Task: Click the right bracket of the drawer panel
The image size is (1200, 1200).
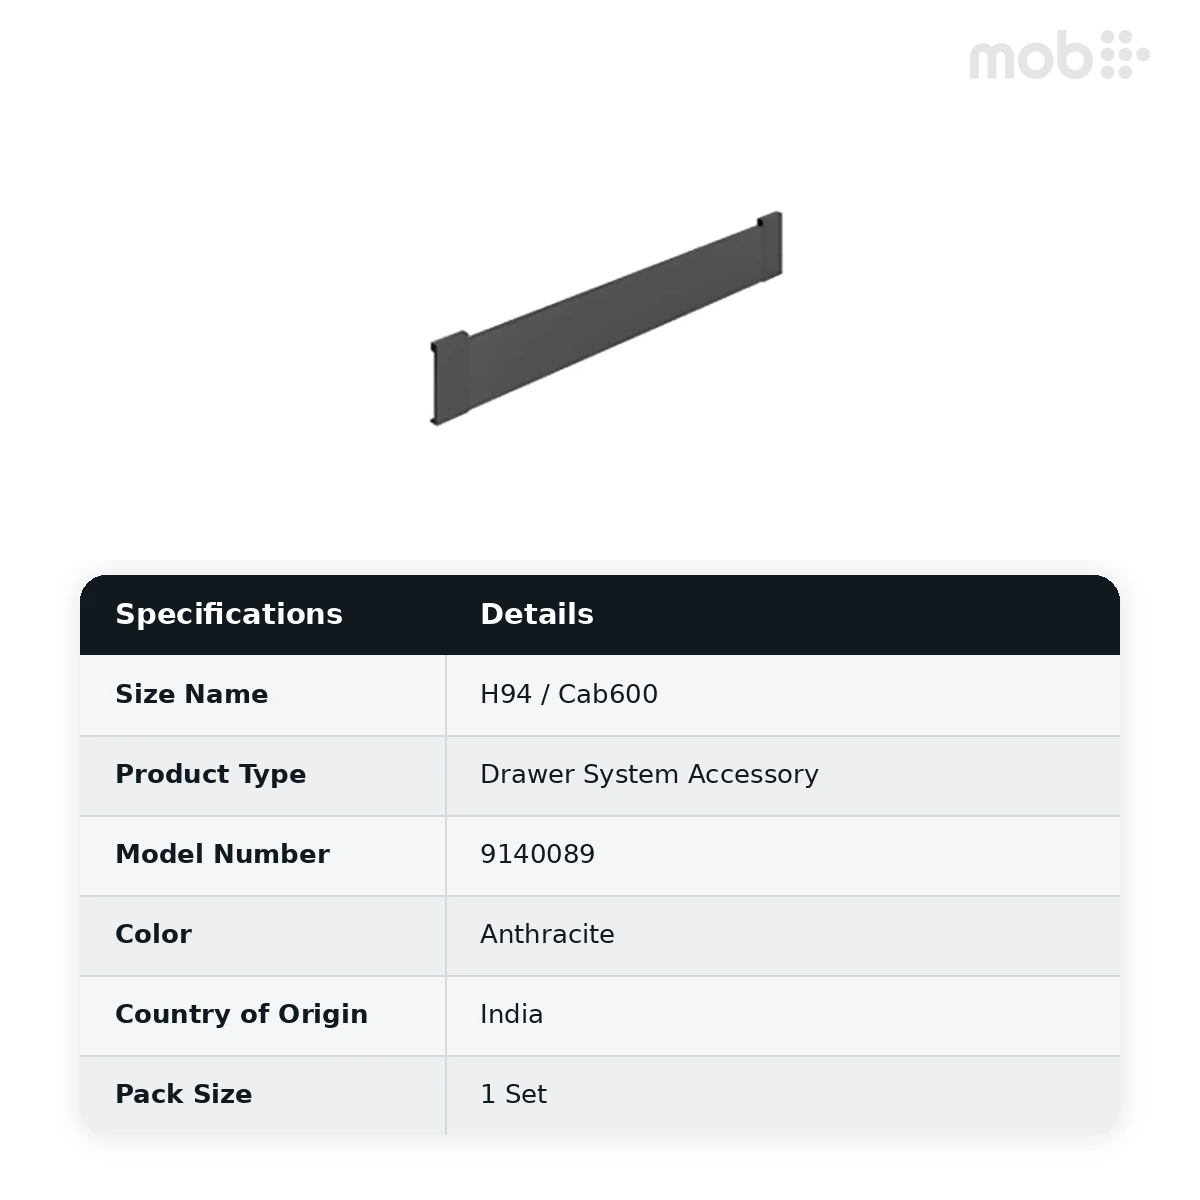Action: [x=769, y=243]
